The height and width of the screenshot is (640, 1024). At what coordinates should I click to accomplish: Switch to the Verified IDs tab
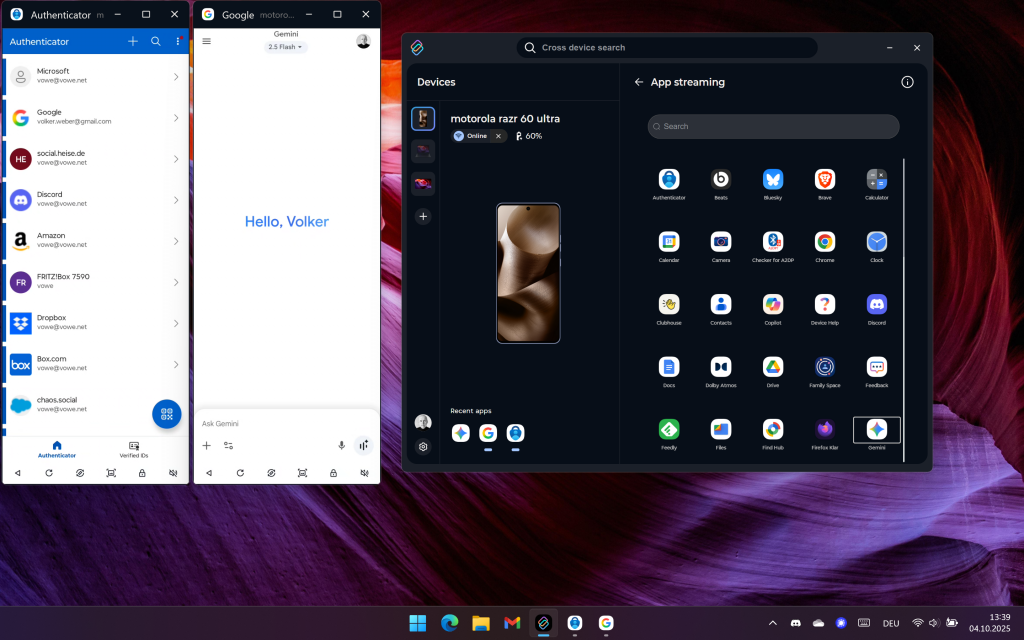(x=134, y=449)
